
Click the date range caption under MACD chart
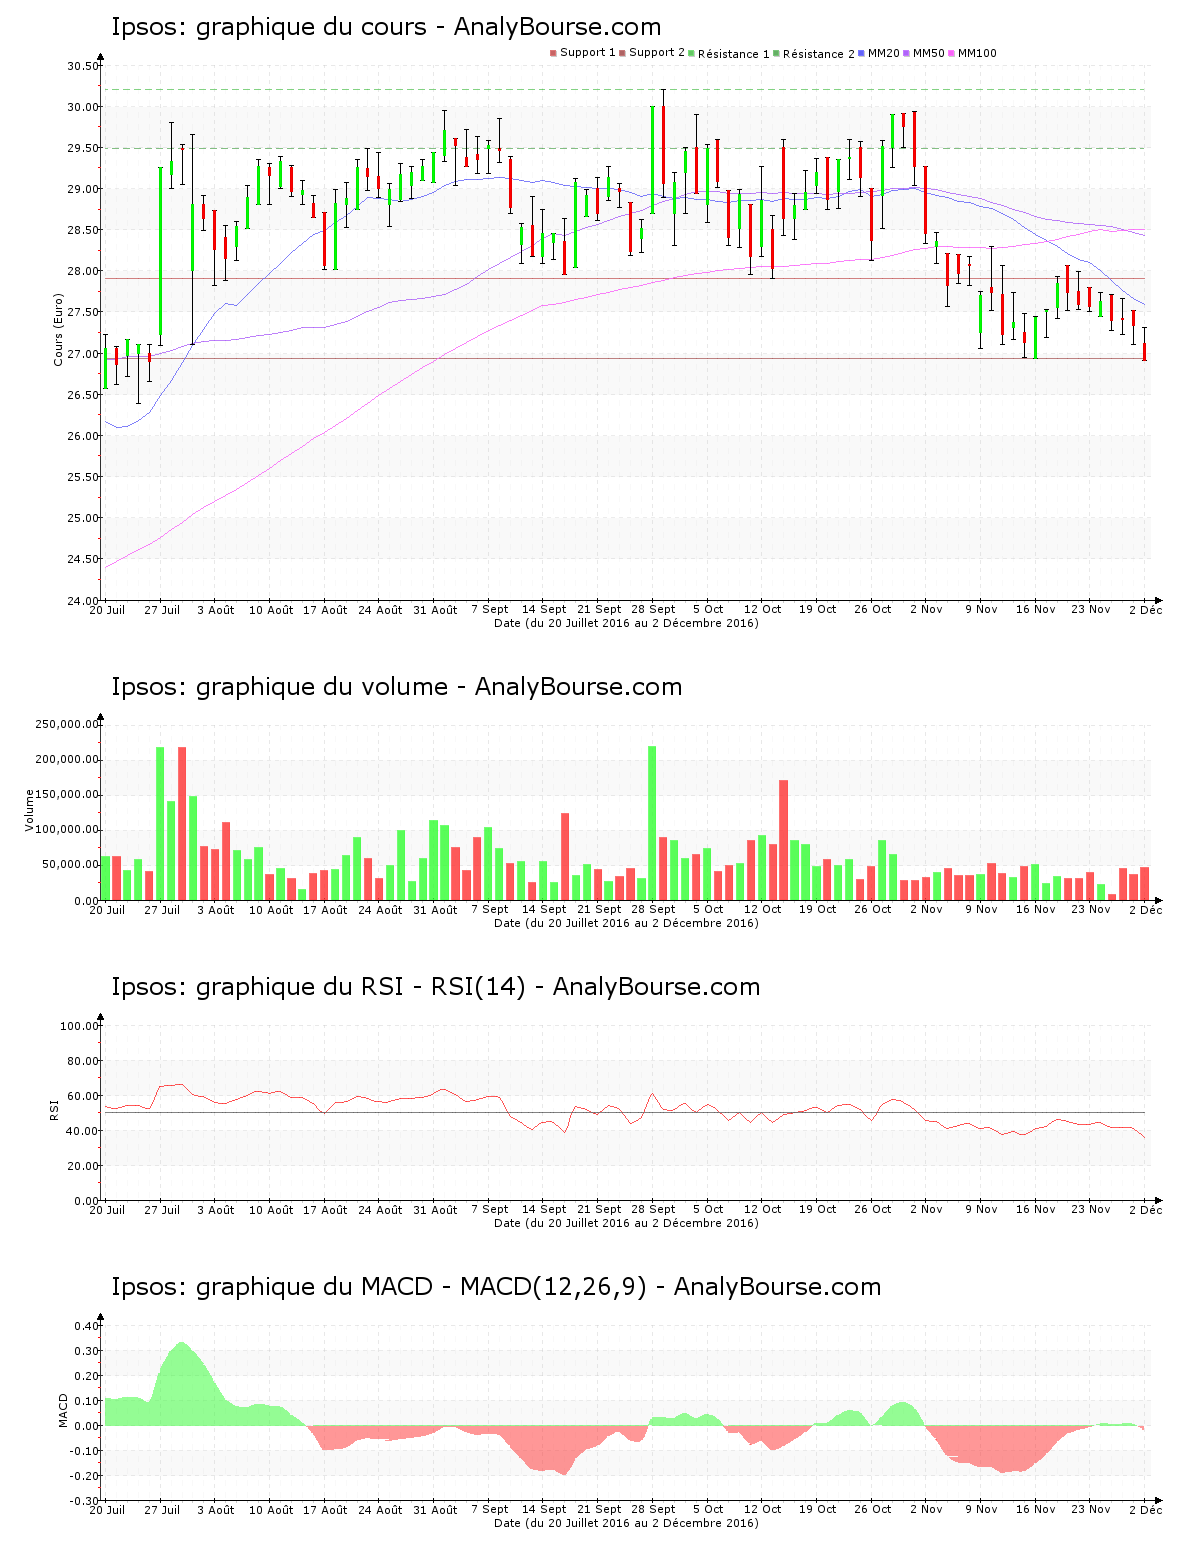[x=626, y=1523]
